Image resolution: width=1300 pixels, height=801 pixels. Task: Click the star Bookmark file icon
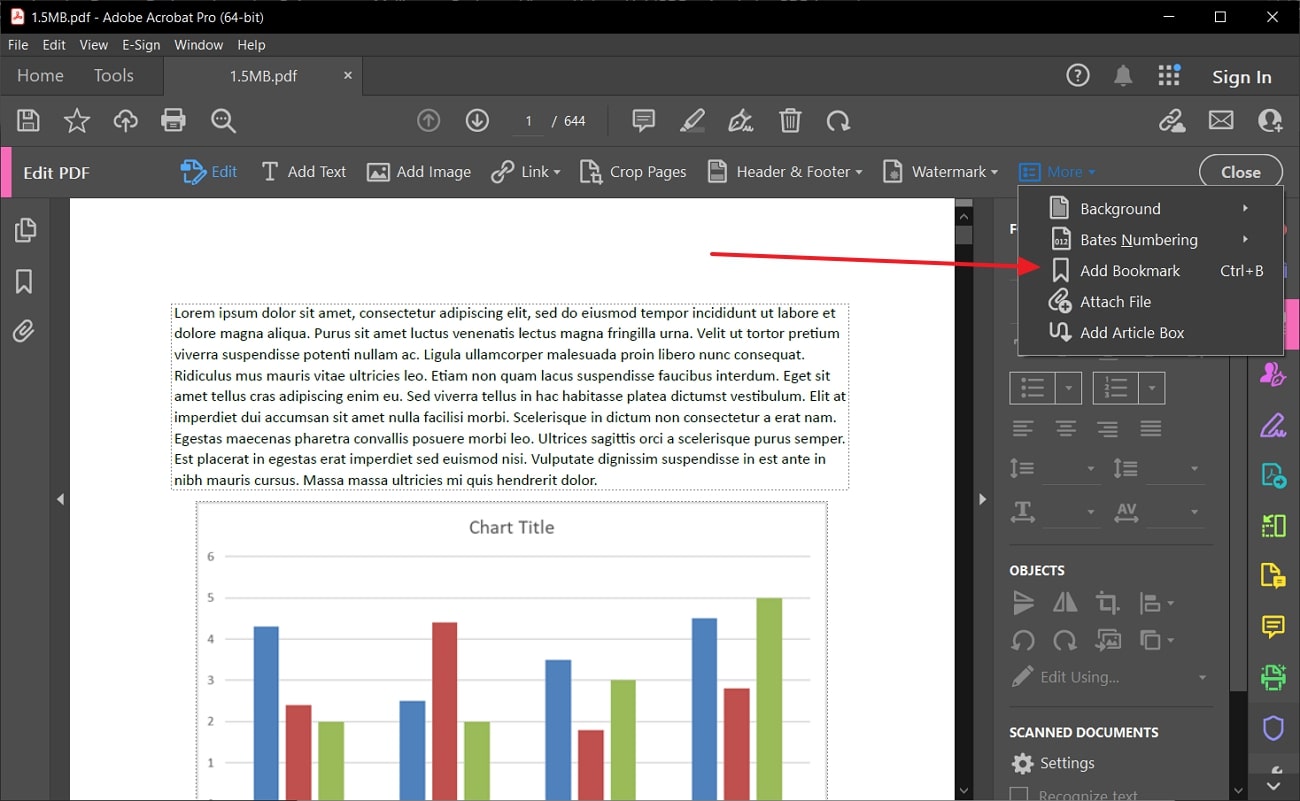(x=76, y=121)
